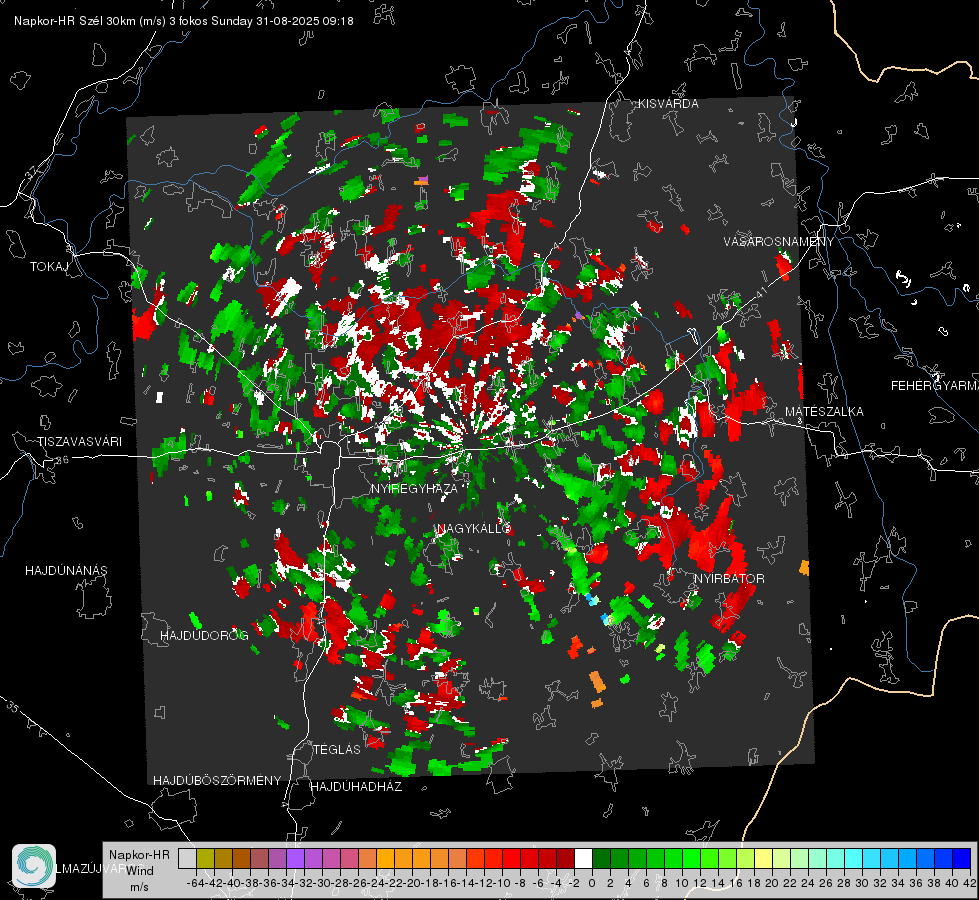Select the TISZAVASVÁRI town label
The height and width of the screenshot is (900, 979).
coord(79,442)
